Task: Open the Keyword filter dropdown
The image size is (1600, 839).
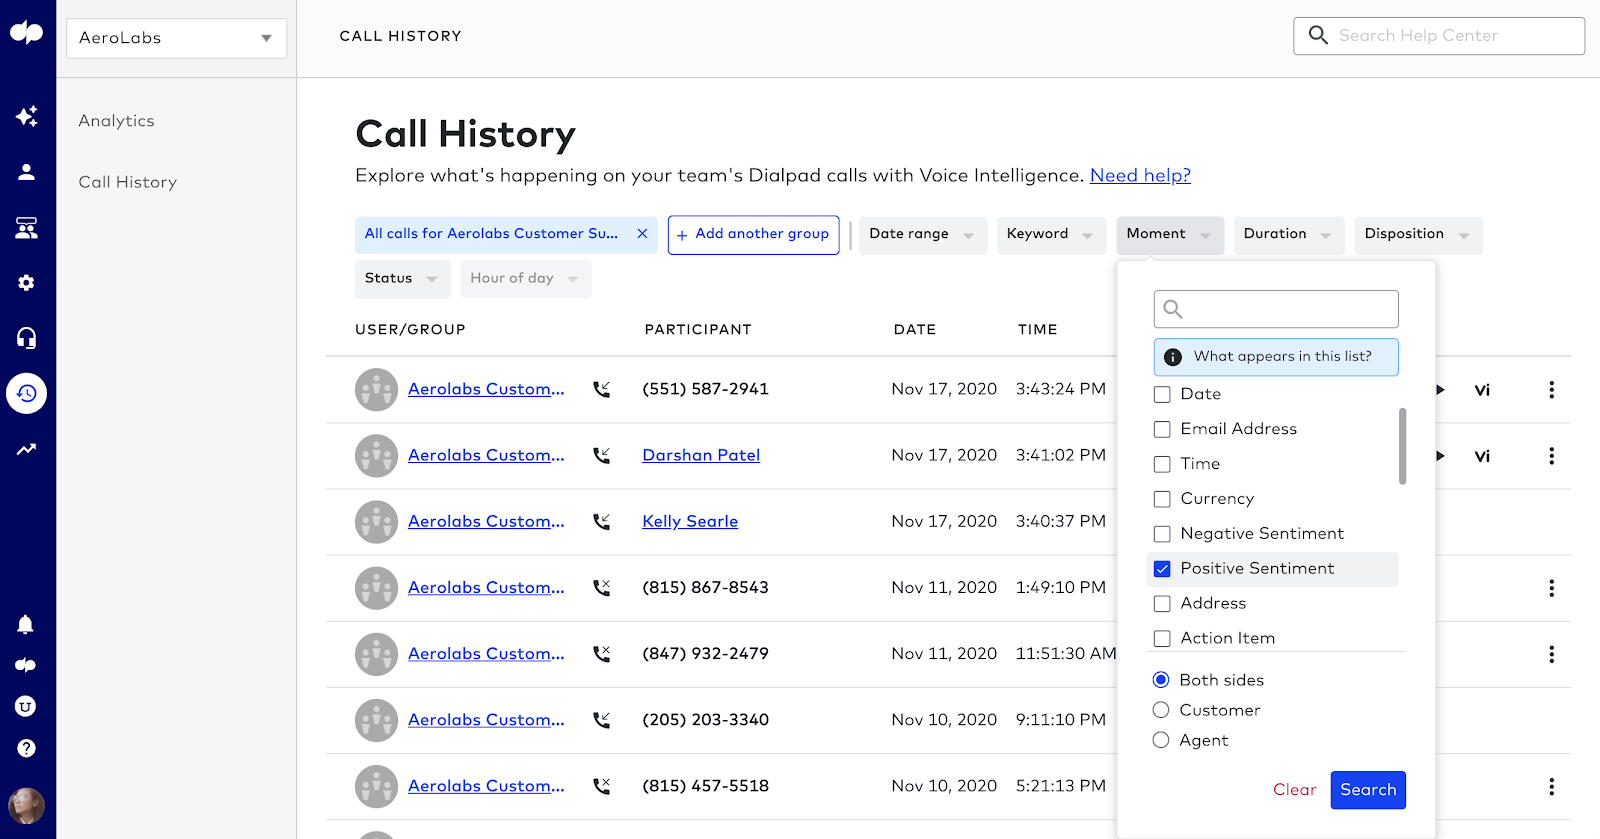Action: click(1051, 235)
